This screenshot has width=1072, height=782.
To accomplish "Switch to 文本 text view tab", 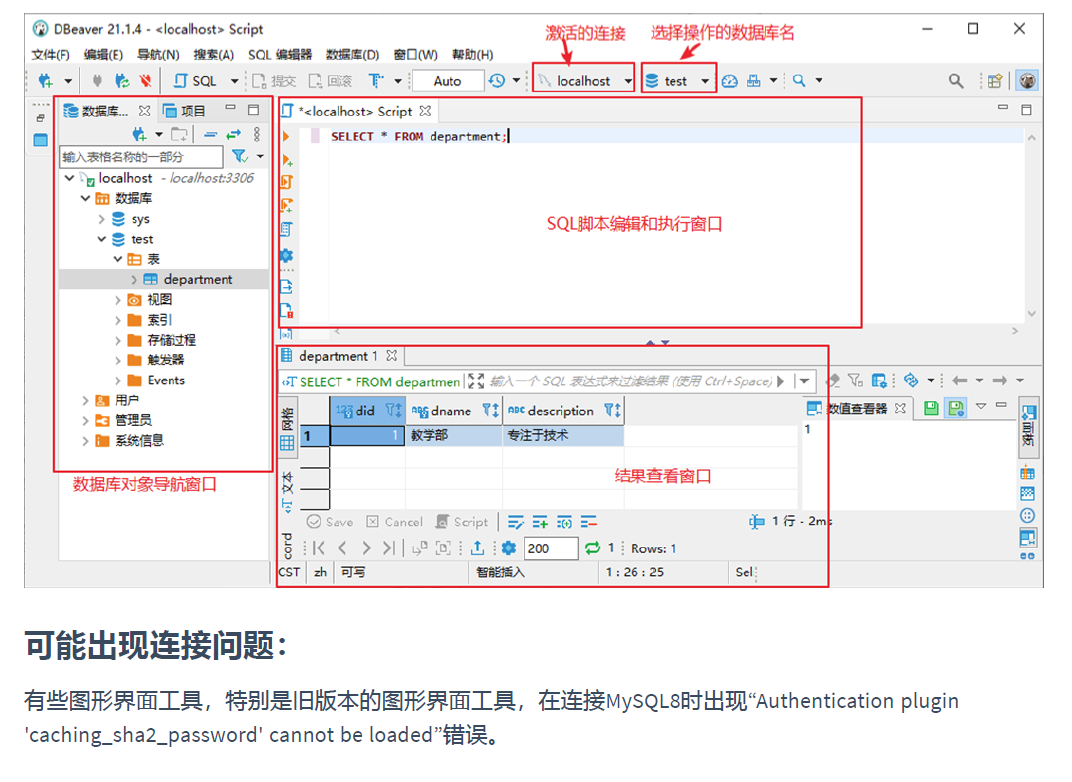I will [x=287, y=492].
